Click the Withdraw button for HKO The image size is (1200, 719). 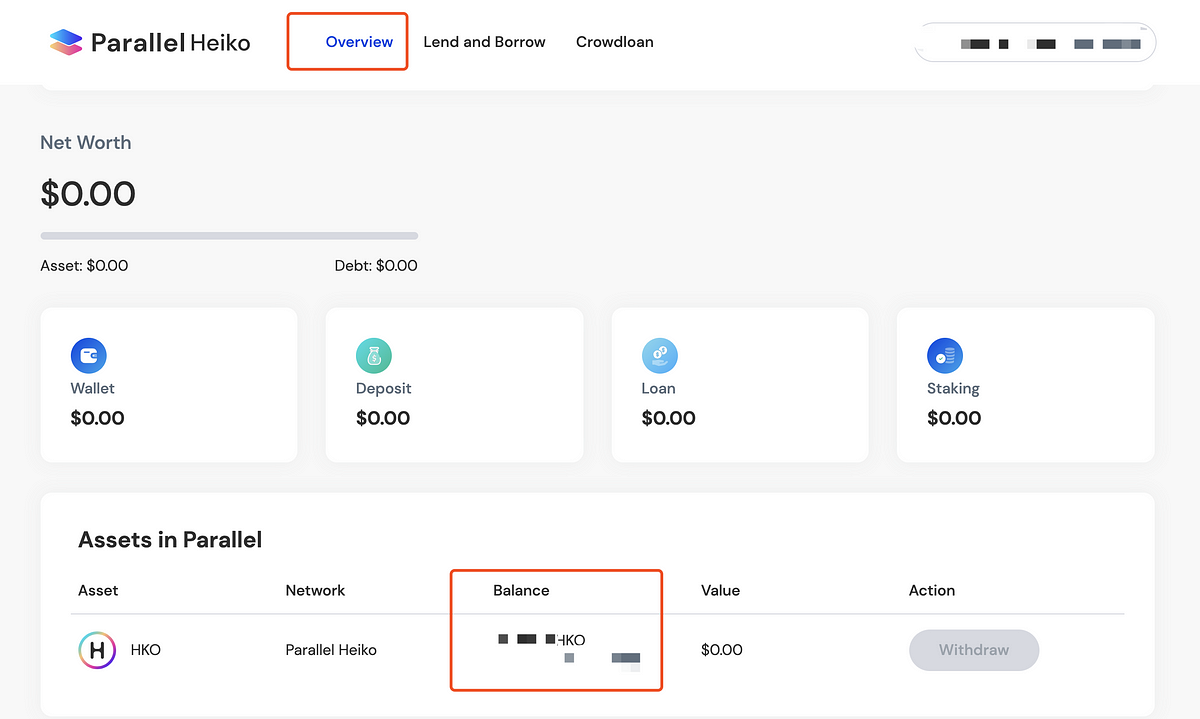click(974, 650)
